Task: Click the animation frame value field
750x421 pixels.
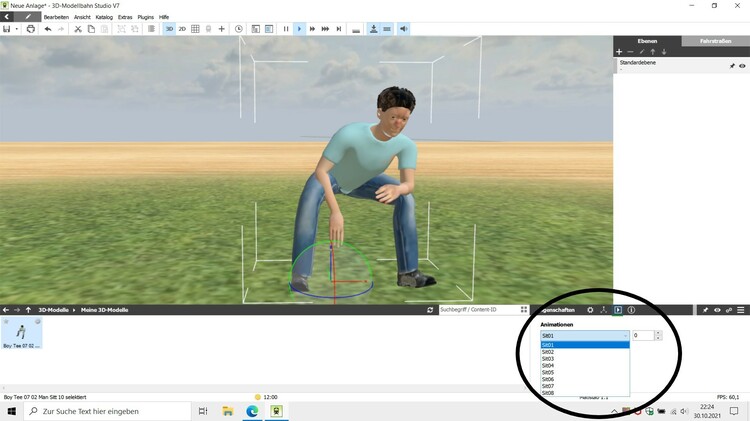Action: pos(644,335)
